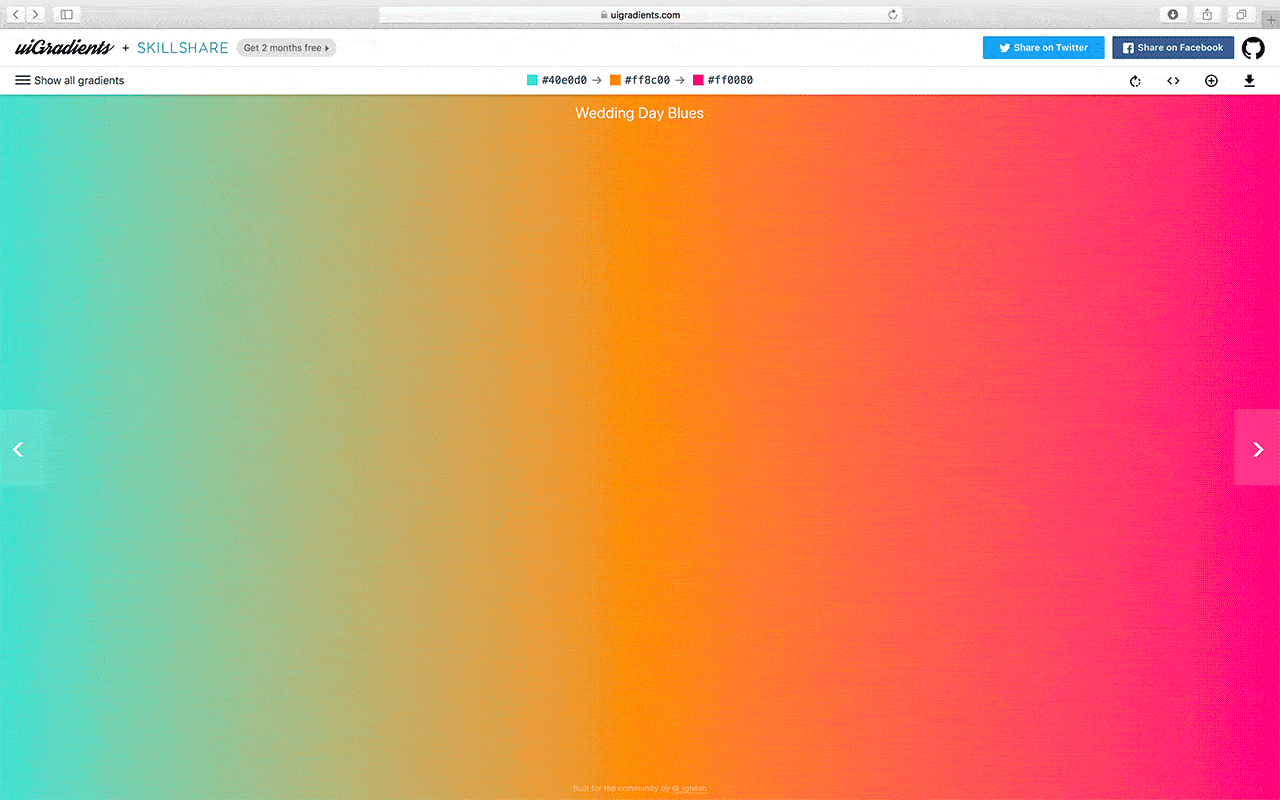Go to the previous gradient
Screen dimensions: 1280x800
(18, 449)
